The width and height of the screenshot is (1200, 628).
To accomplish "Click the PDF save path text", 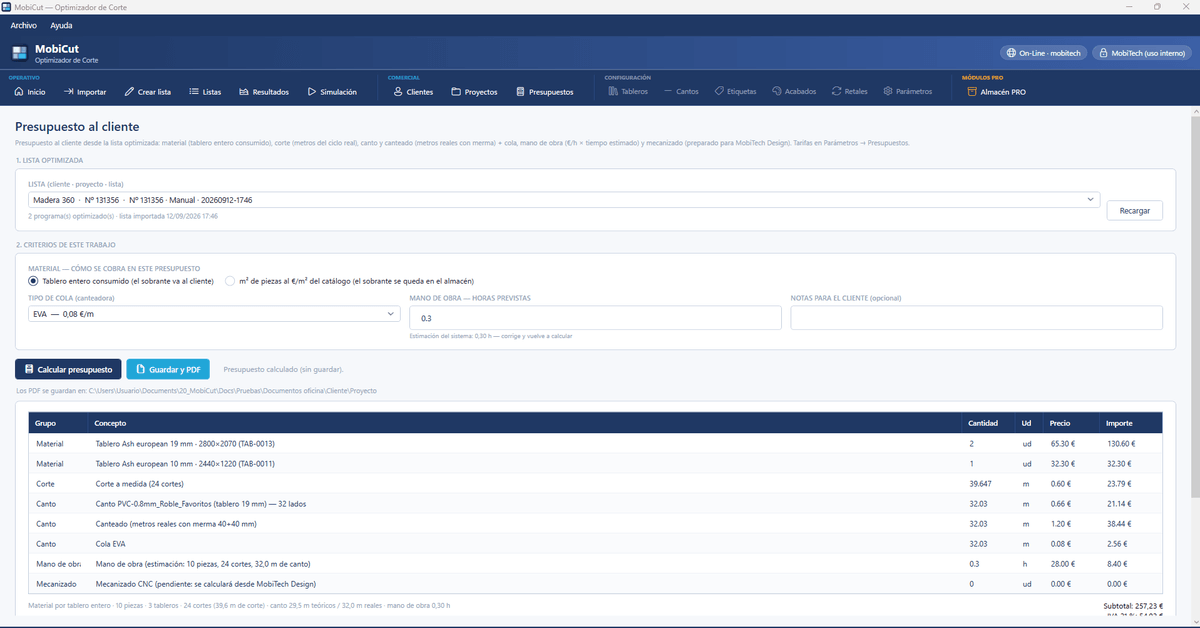I will pos(197,390).
